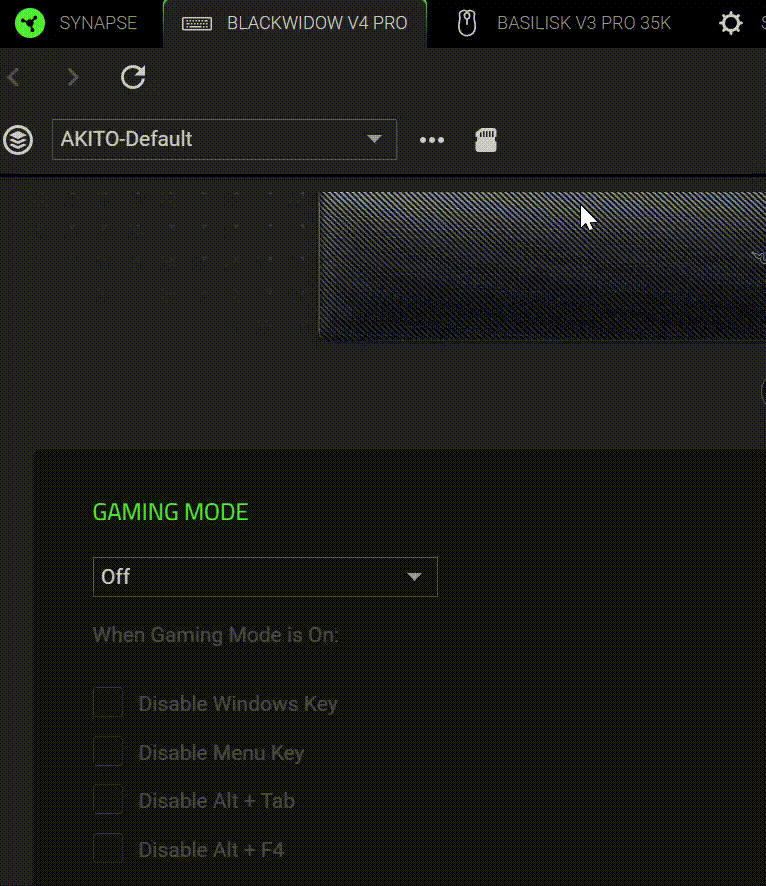This screenshot has height=886, width=766.
Task: Open the three-dots profile options menu
Action: [x=432, y=140]
